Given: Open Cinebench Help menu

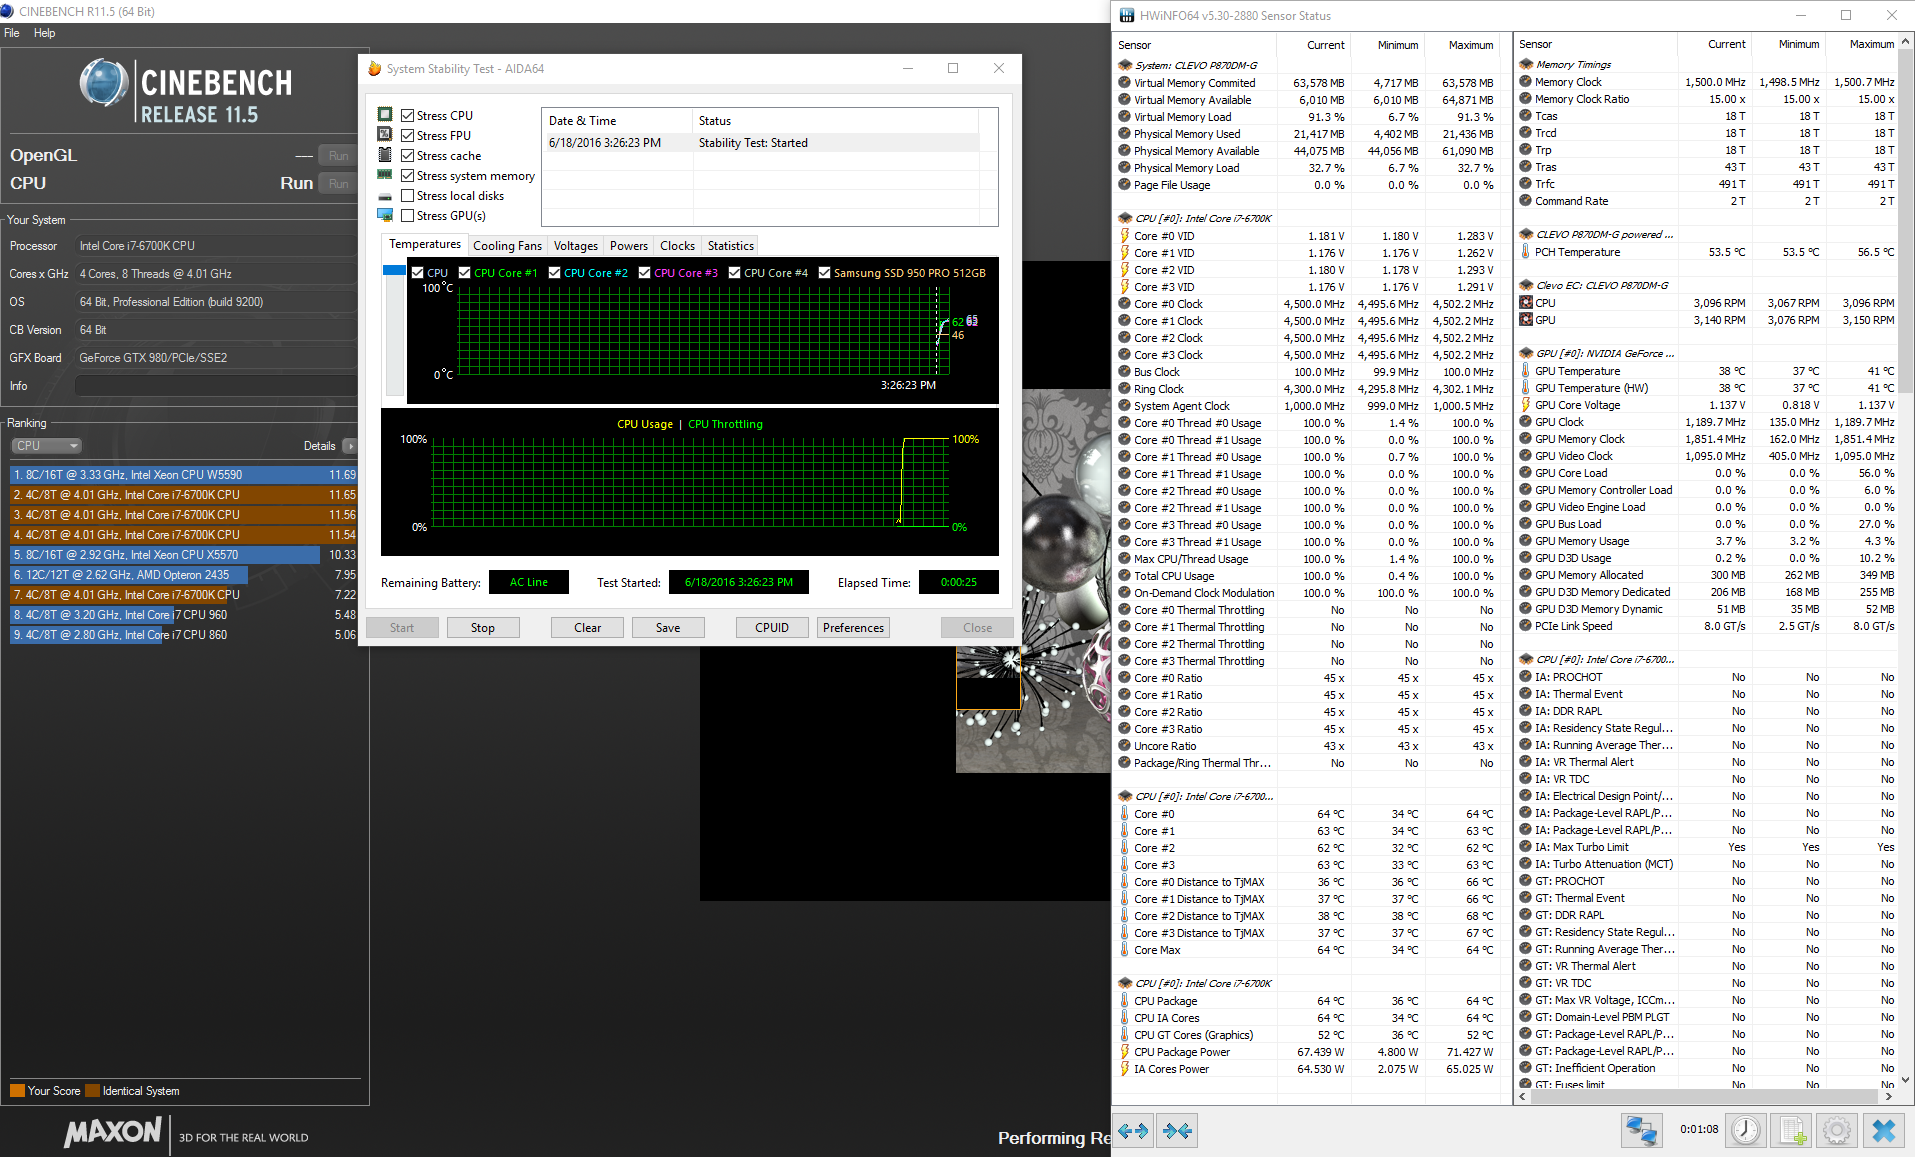Looking at the screenshot, I should (44, 33).
